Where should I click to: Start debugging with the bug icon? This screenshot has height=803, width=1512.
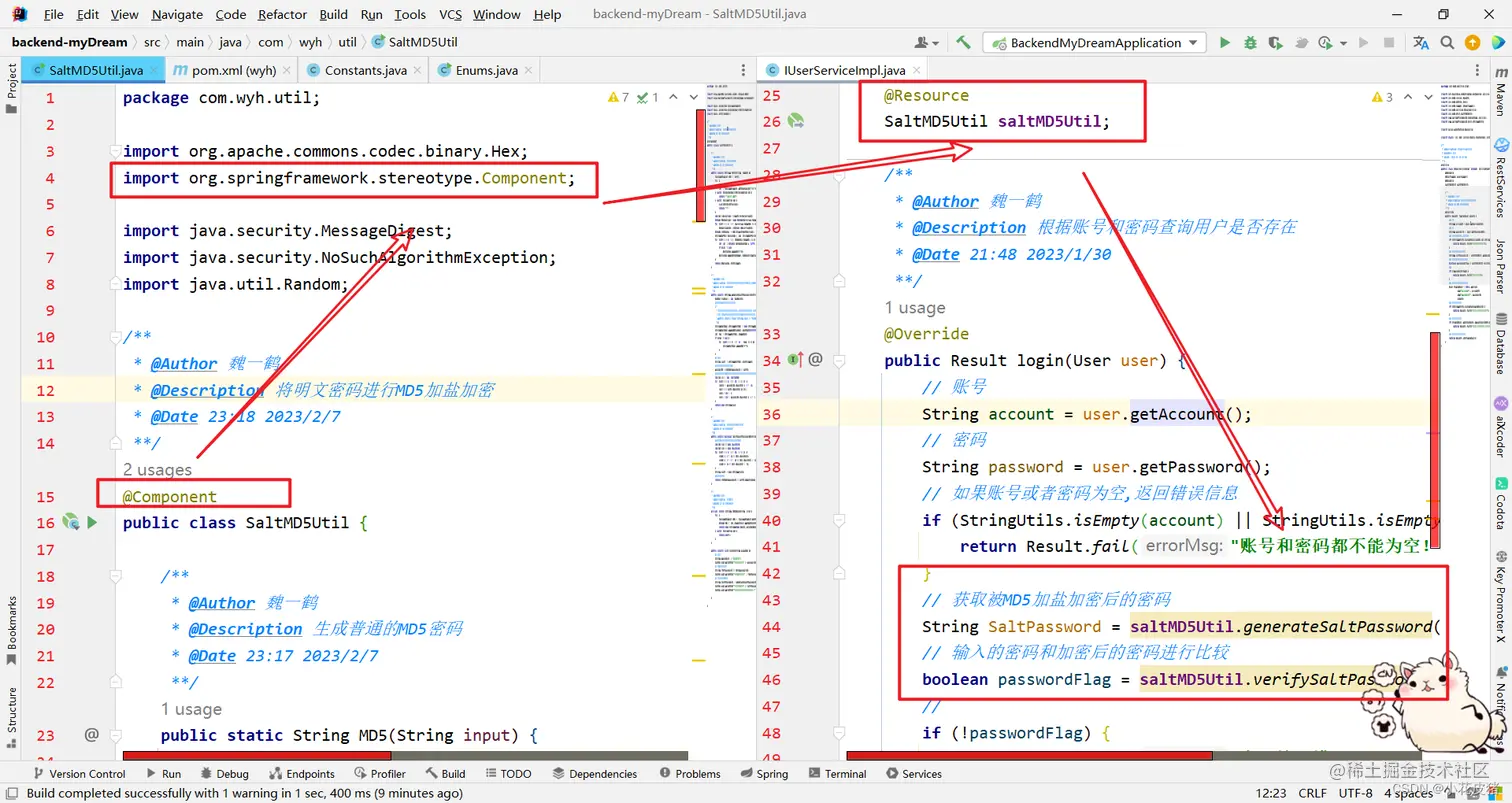[1250, 42]
